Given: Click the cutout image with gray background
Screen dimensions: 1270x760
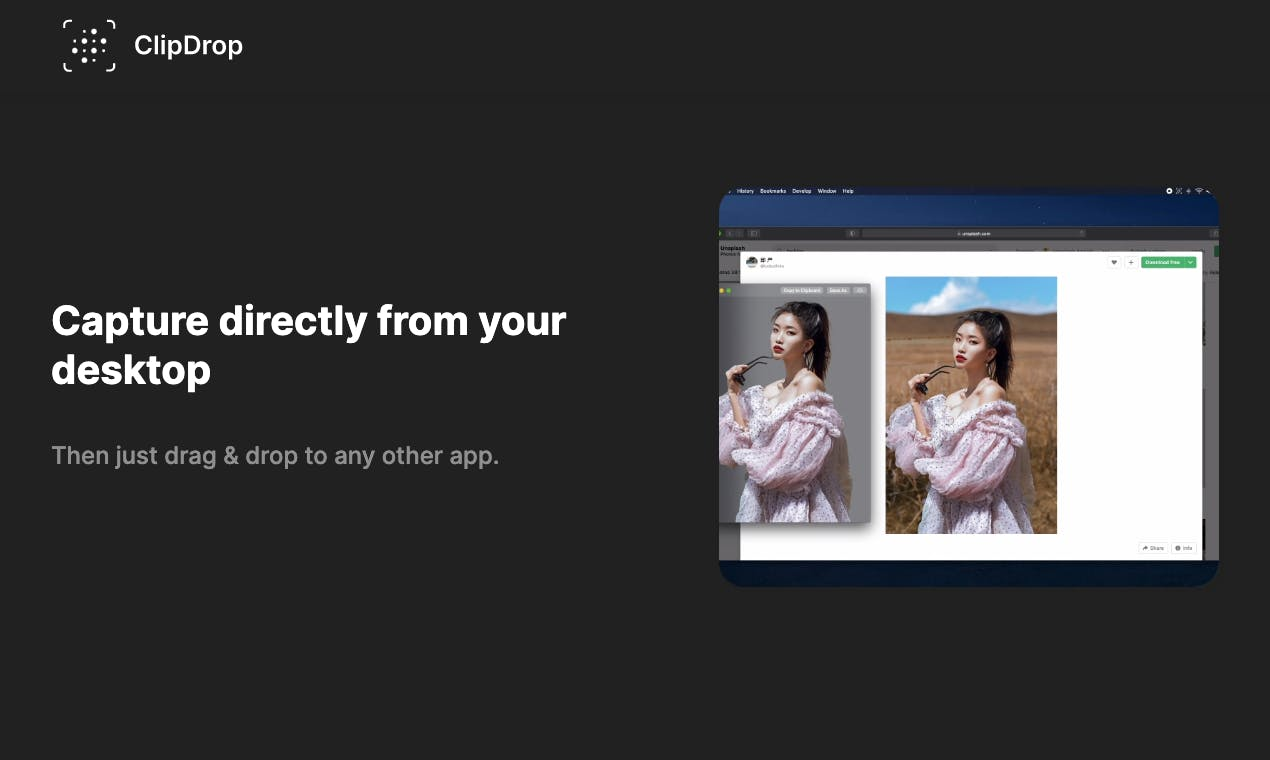Looking at the screenshot, I should click(x=794, y=410).
